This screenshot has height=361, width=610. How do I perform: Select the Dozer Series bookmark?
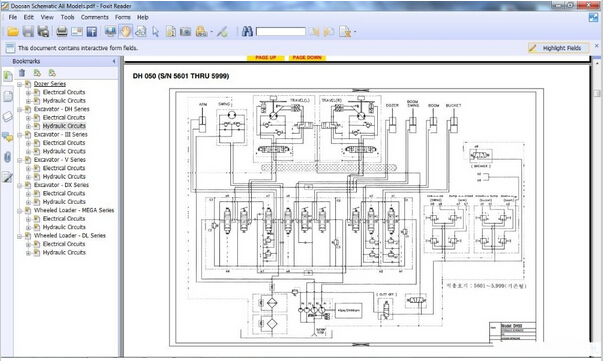point(50,84)
